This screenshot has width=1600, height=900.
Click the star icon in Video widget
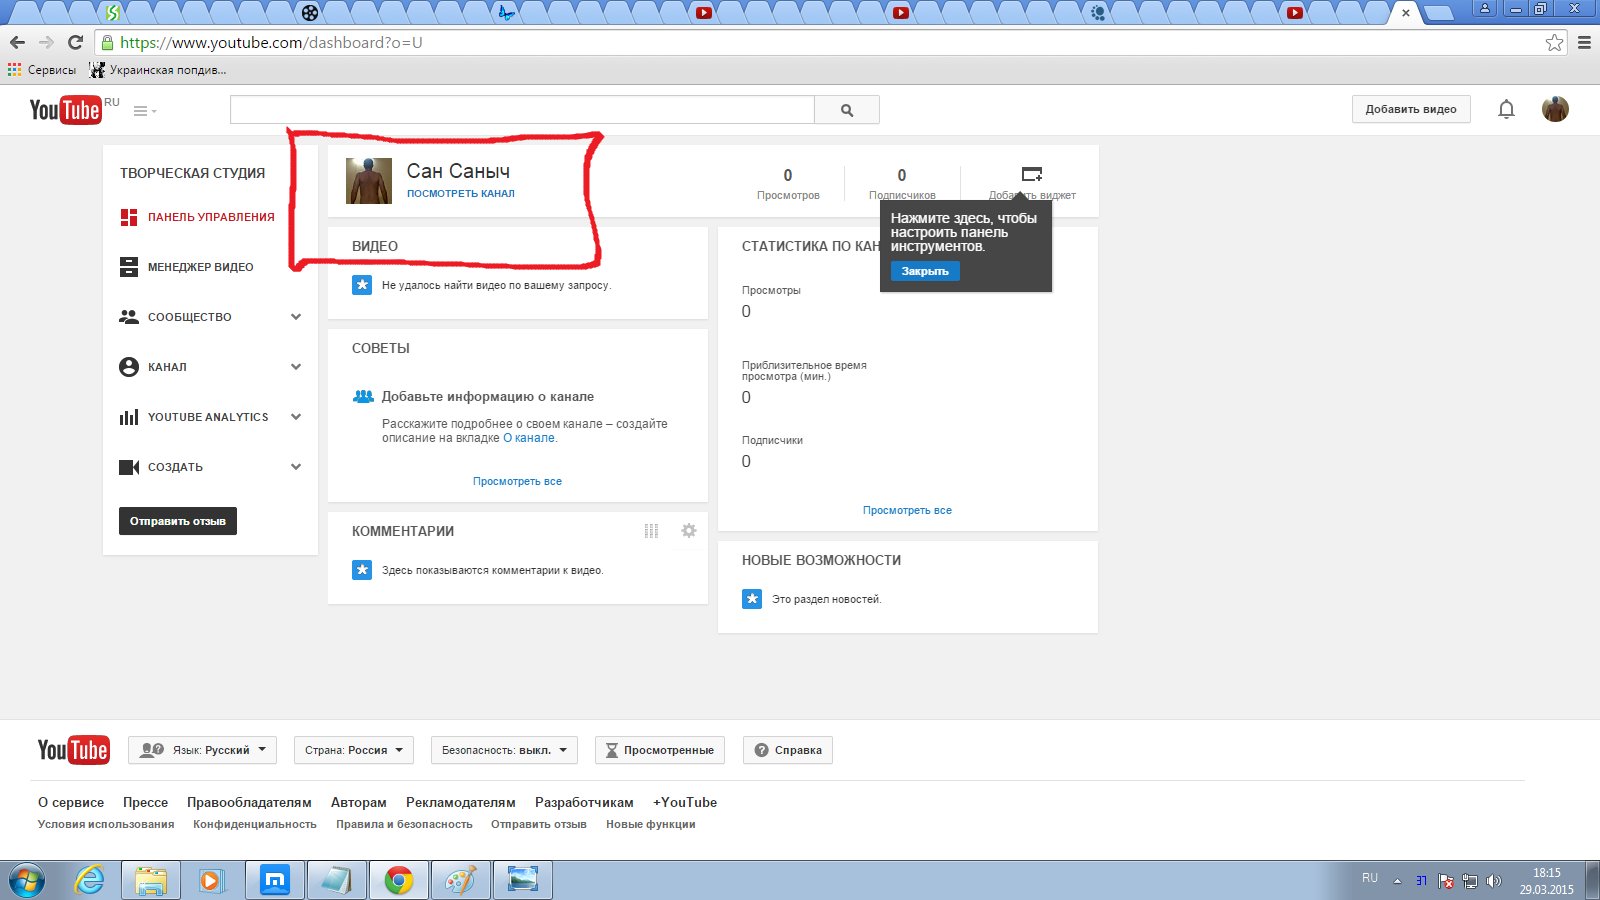point(362,285)
